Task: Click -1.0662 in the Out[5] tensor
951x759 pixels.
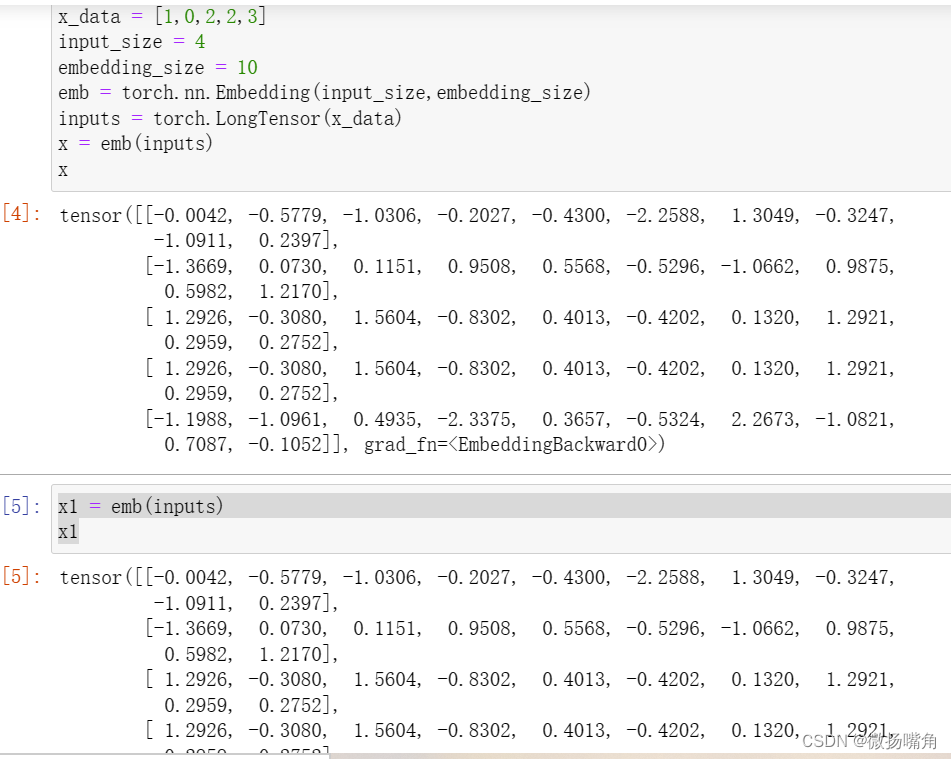Action: (x=760, y=628)
